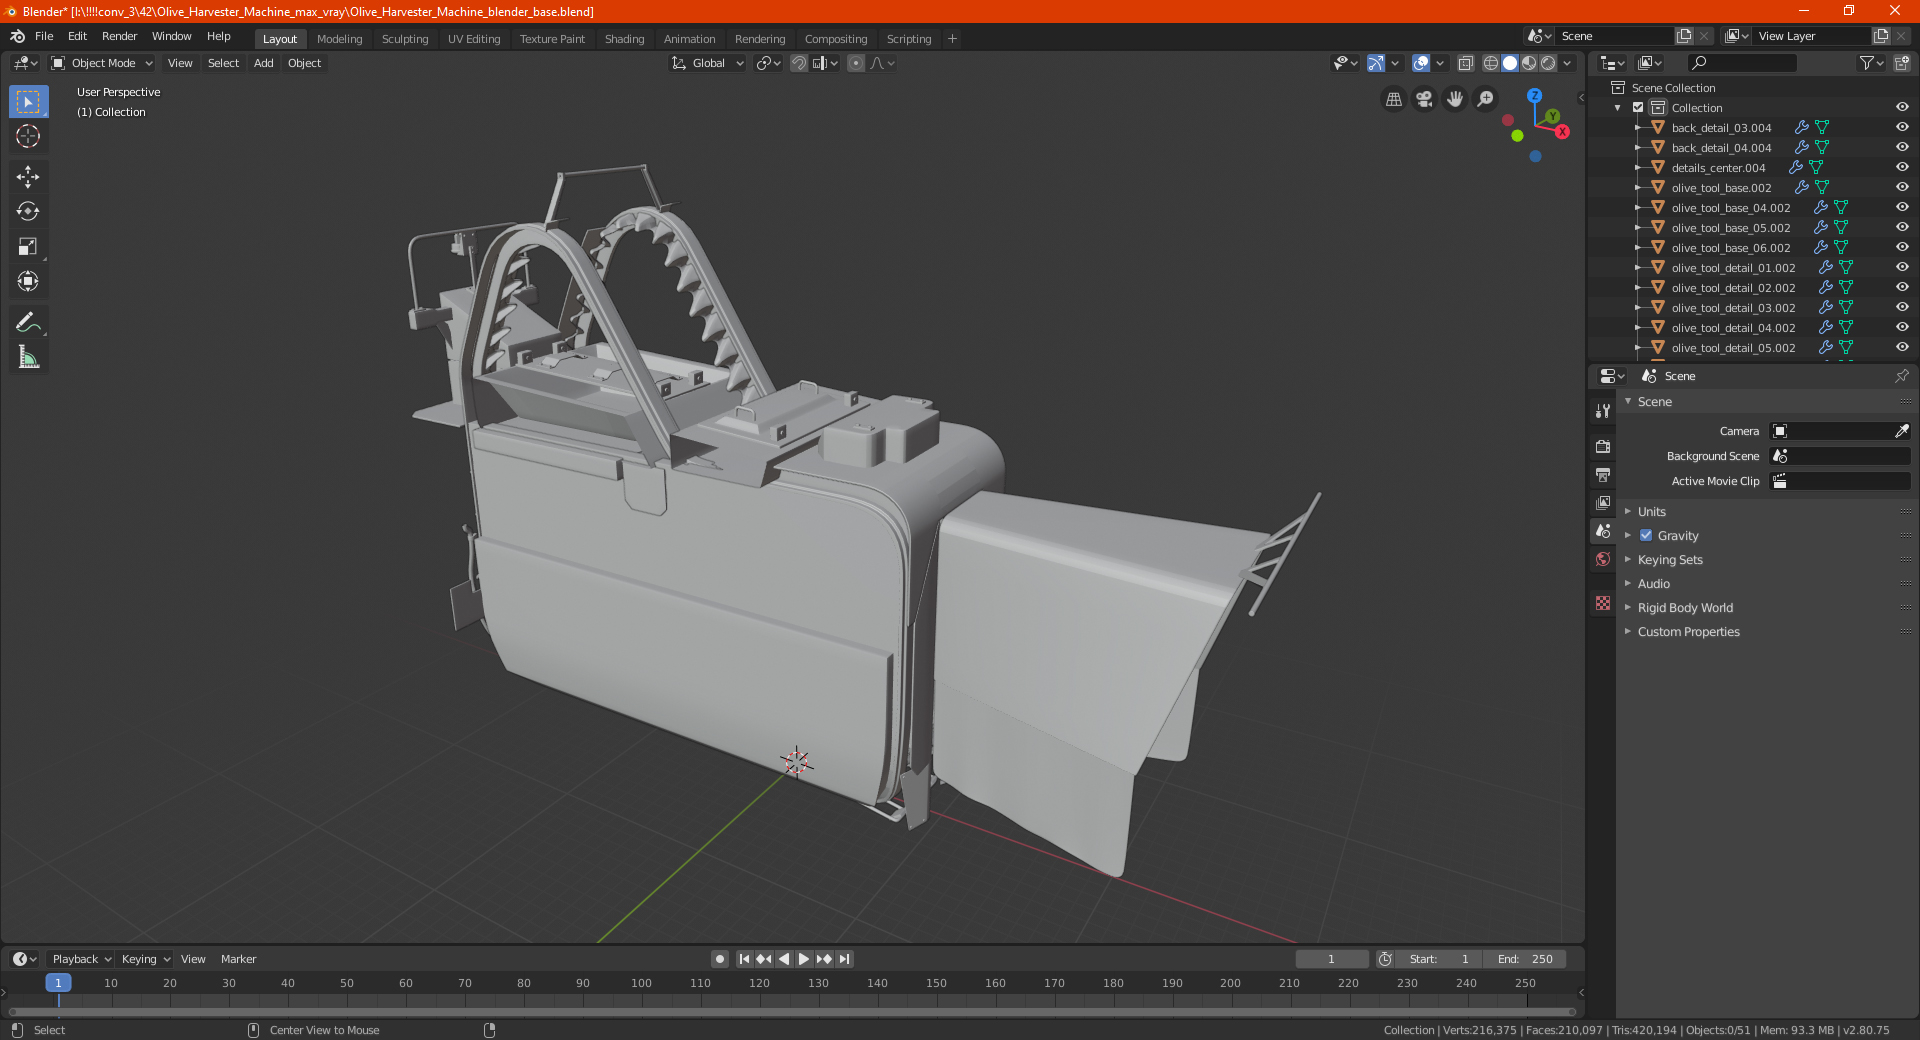Toggle the Gravity checkbox

1646,536
